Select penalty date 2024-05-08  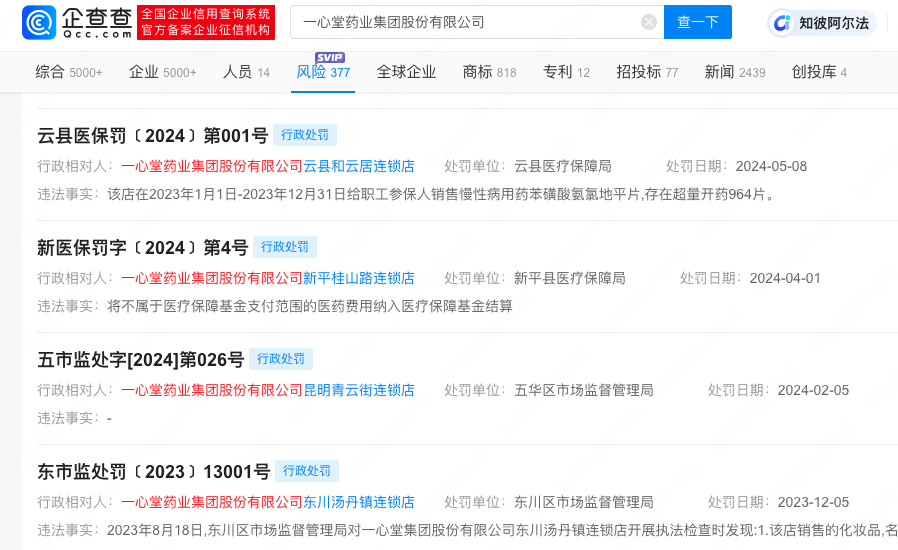pos(771,166)
